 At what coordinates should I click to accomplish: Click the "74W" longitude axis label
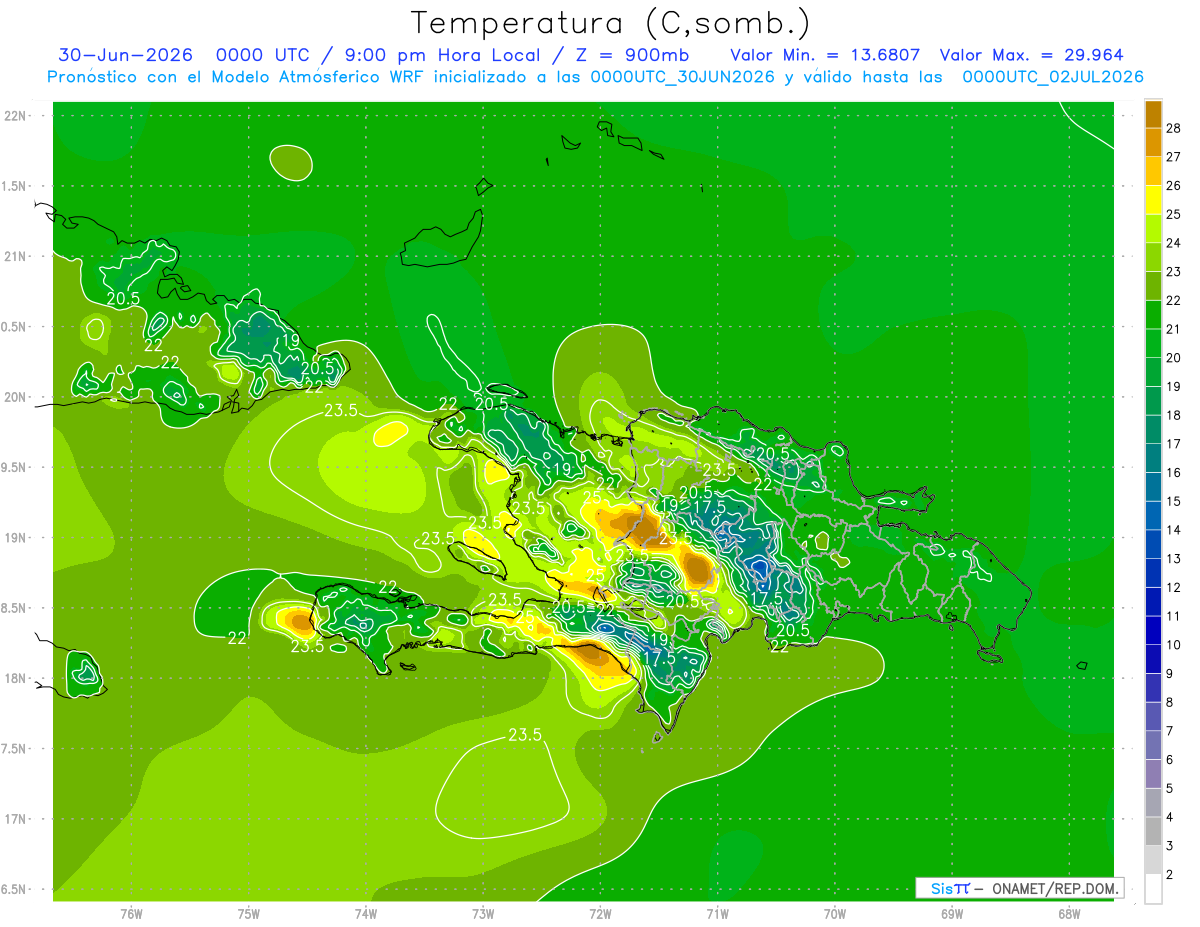click(x=366, y=913)
